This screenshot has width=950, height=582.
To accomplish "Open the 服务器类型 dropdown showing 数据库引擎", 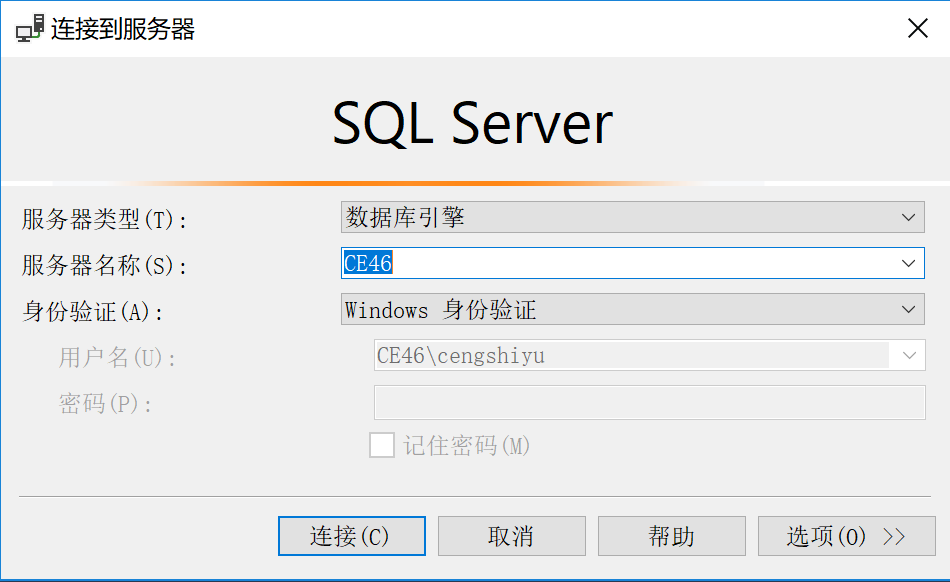I will coord(633,217).
